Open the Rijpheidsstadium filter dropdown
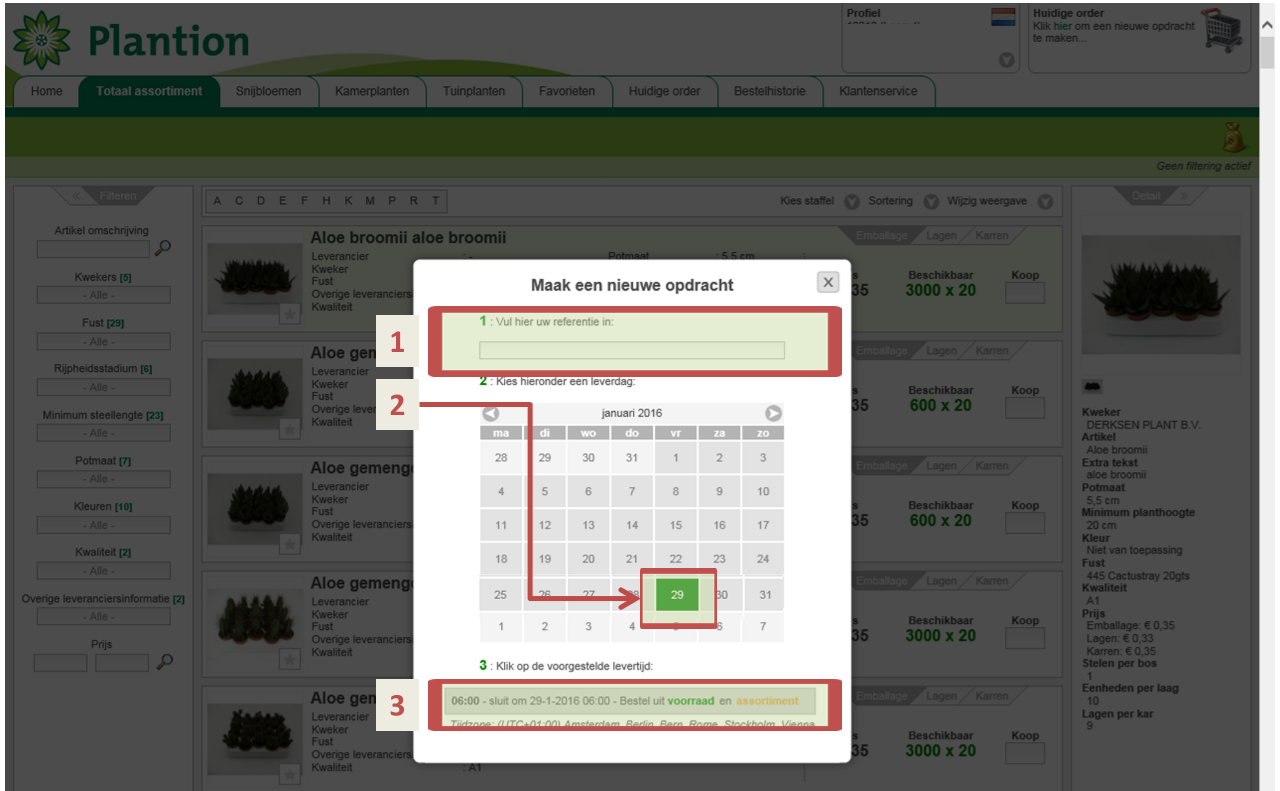 pyautogui.click(x=104, y=387)
